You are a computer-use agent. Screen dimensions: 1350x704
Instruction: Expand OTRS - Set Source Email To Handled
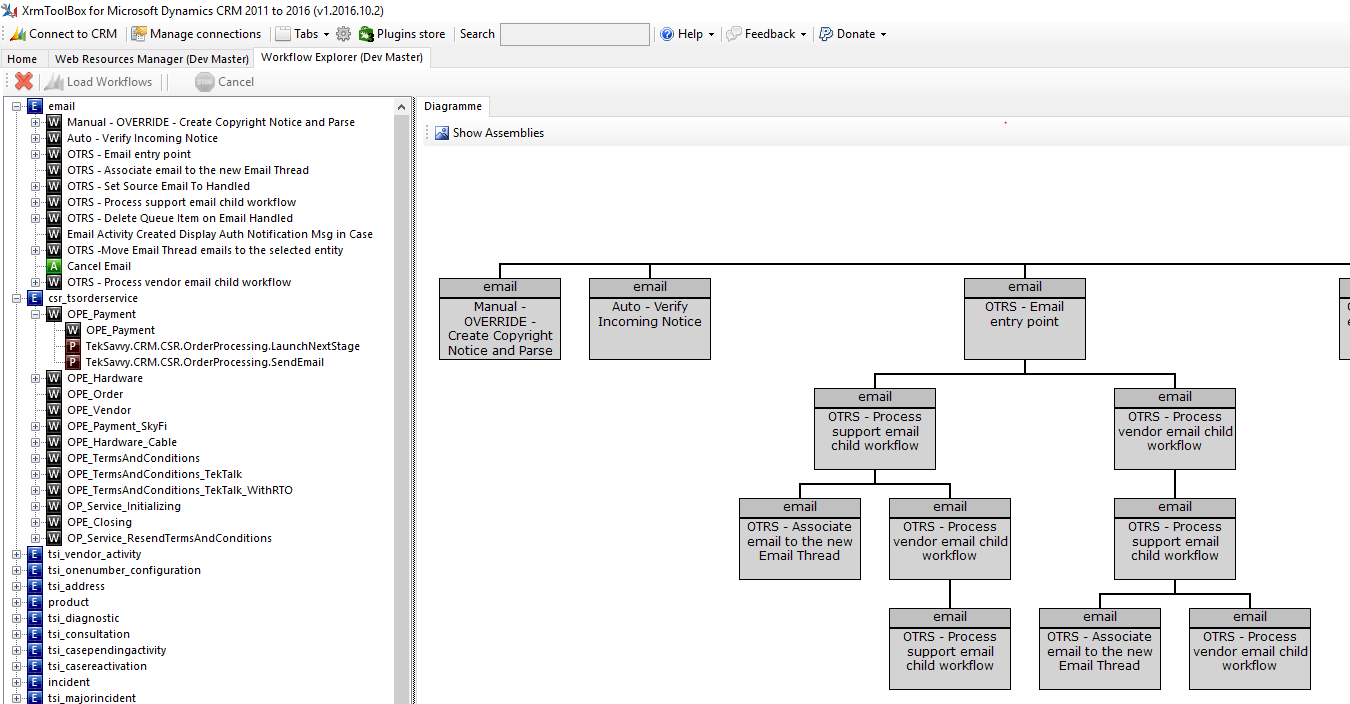coord(35,186)
